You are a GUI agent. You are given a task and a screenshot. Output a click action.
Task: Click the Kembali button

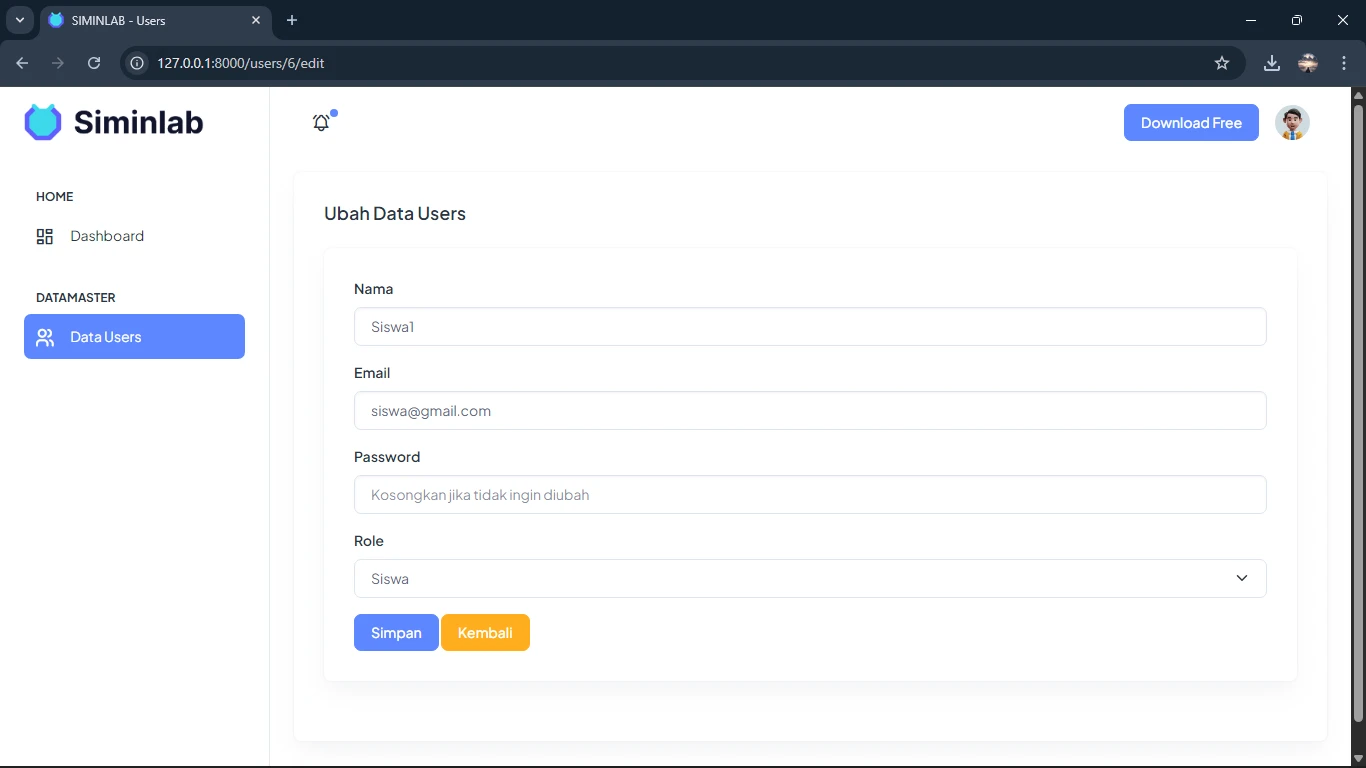(x=485, y=633)
